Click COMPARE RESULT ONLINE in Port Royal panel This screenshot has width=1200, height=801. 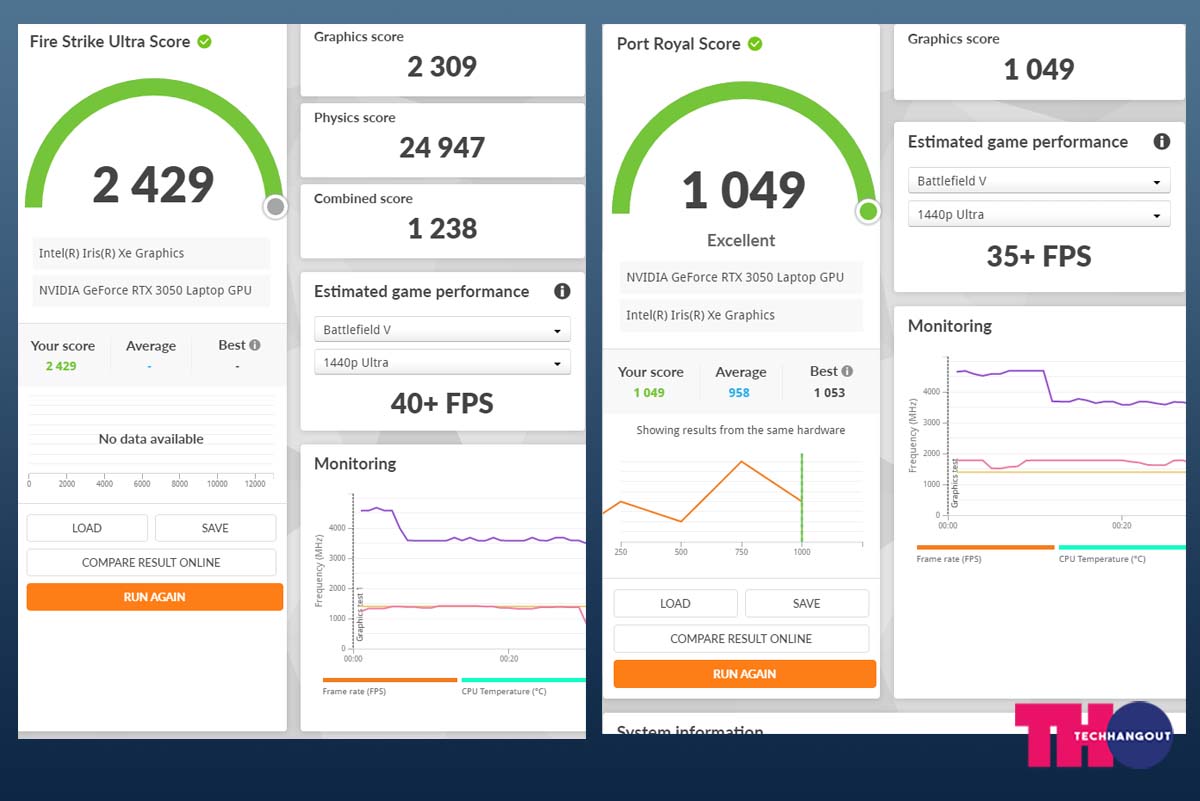[741, 638]
